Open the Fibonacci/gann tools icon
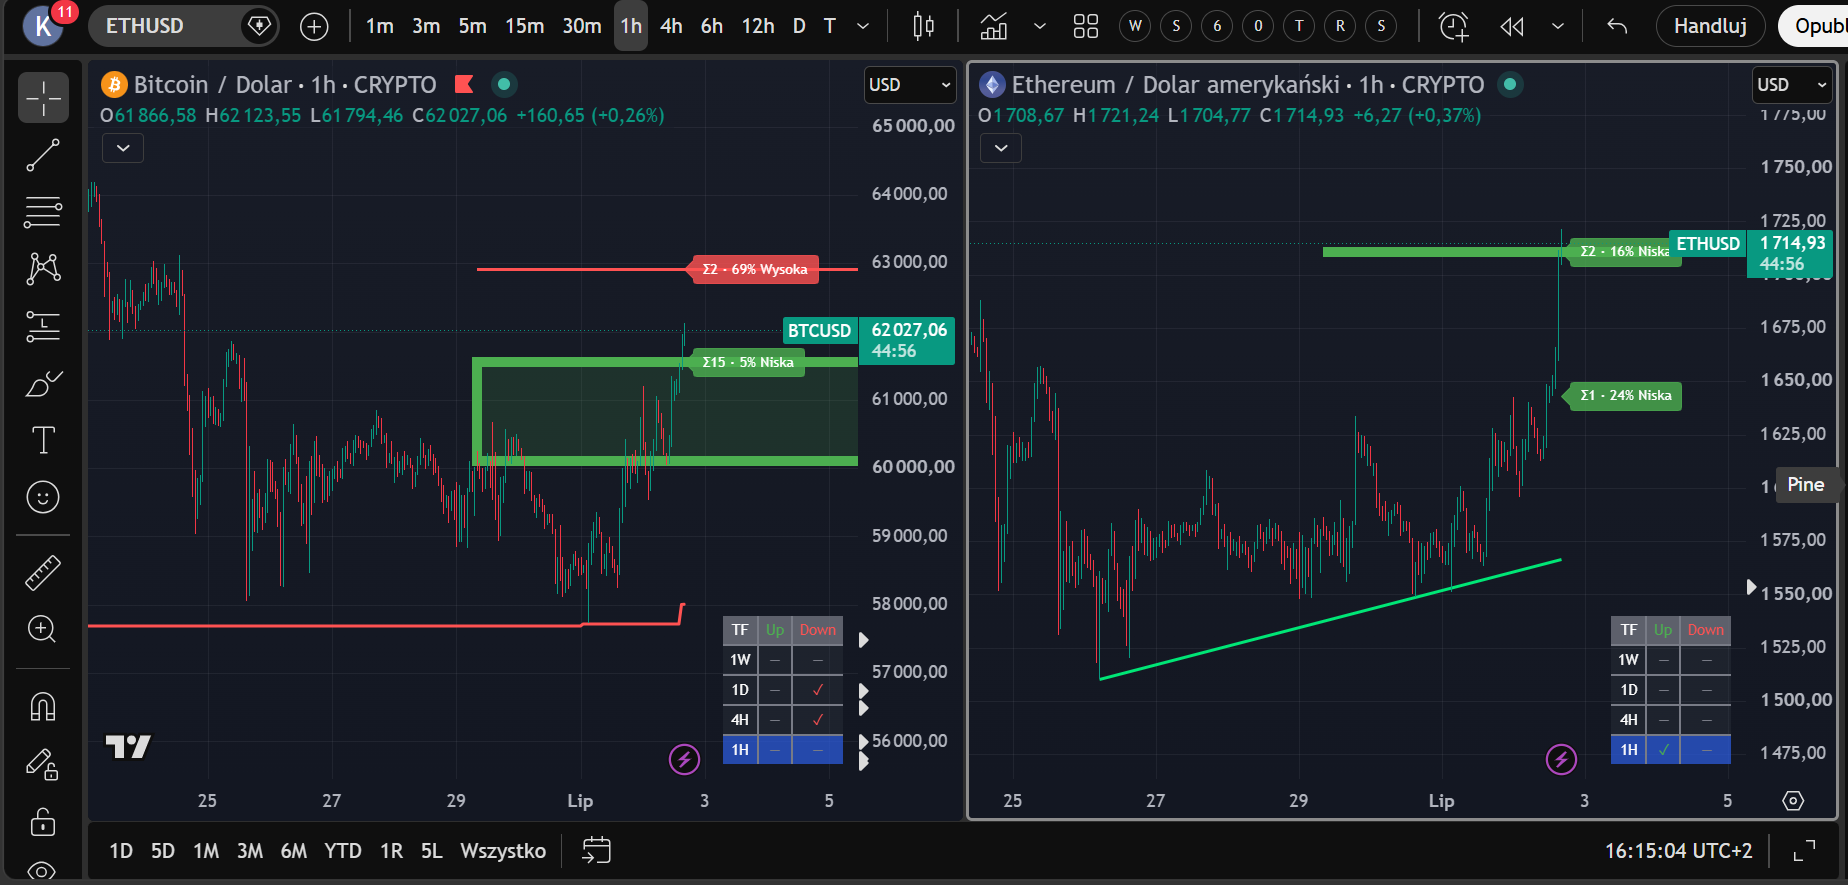Viewport: 1848px width, 885px height. tap(43, 212)
